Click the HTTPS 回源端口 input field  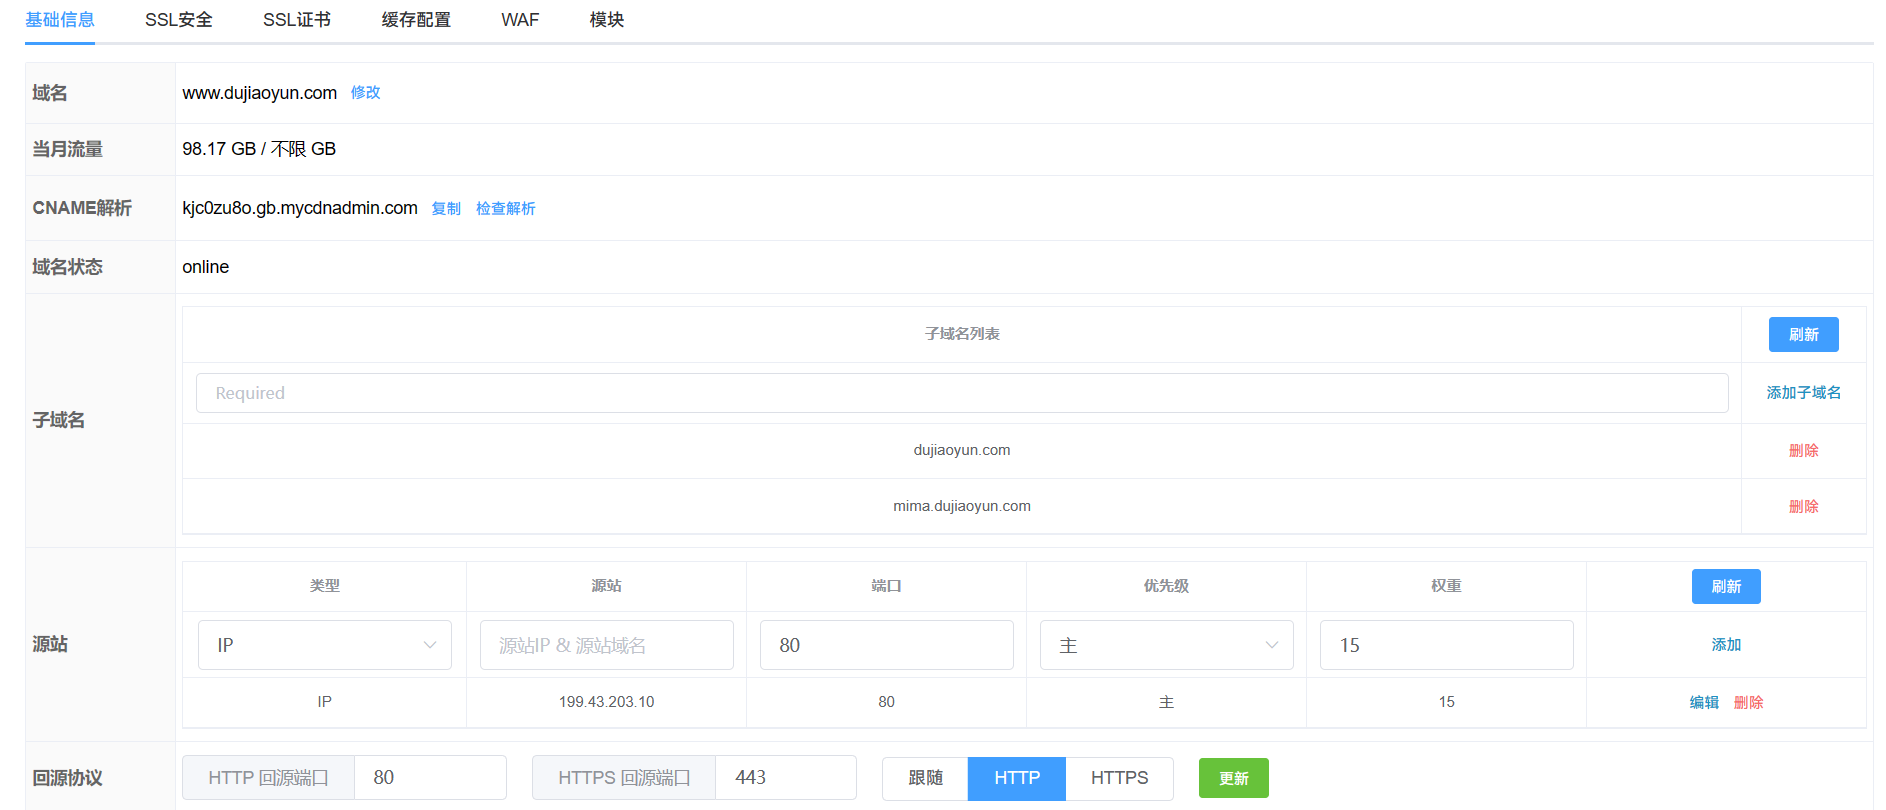coord(786,778)
